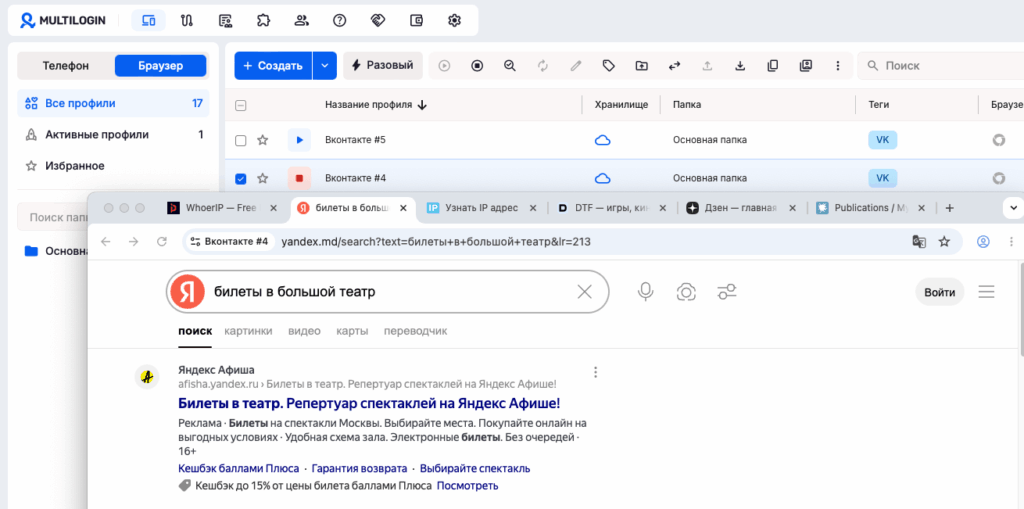Click the tag toolbar icon
1024x509 pixels.
point(609,65)
